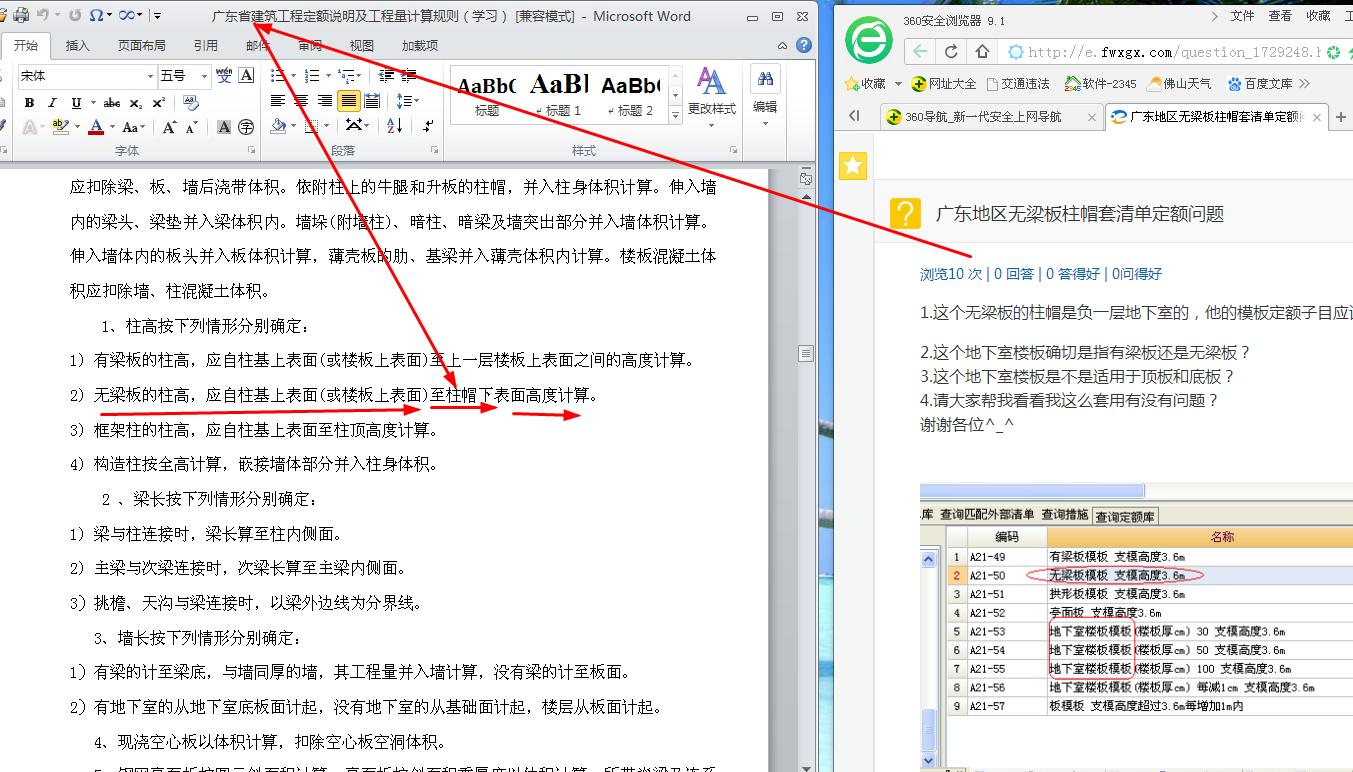Increase paragraph indent
Image resolution: width=1353 pixels, height=772 pixels.
pyautogui.click(x=408, y=76)
